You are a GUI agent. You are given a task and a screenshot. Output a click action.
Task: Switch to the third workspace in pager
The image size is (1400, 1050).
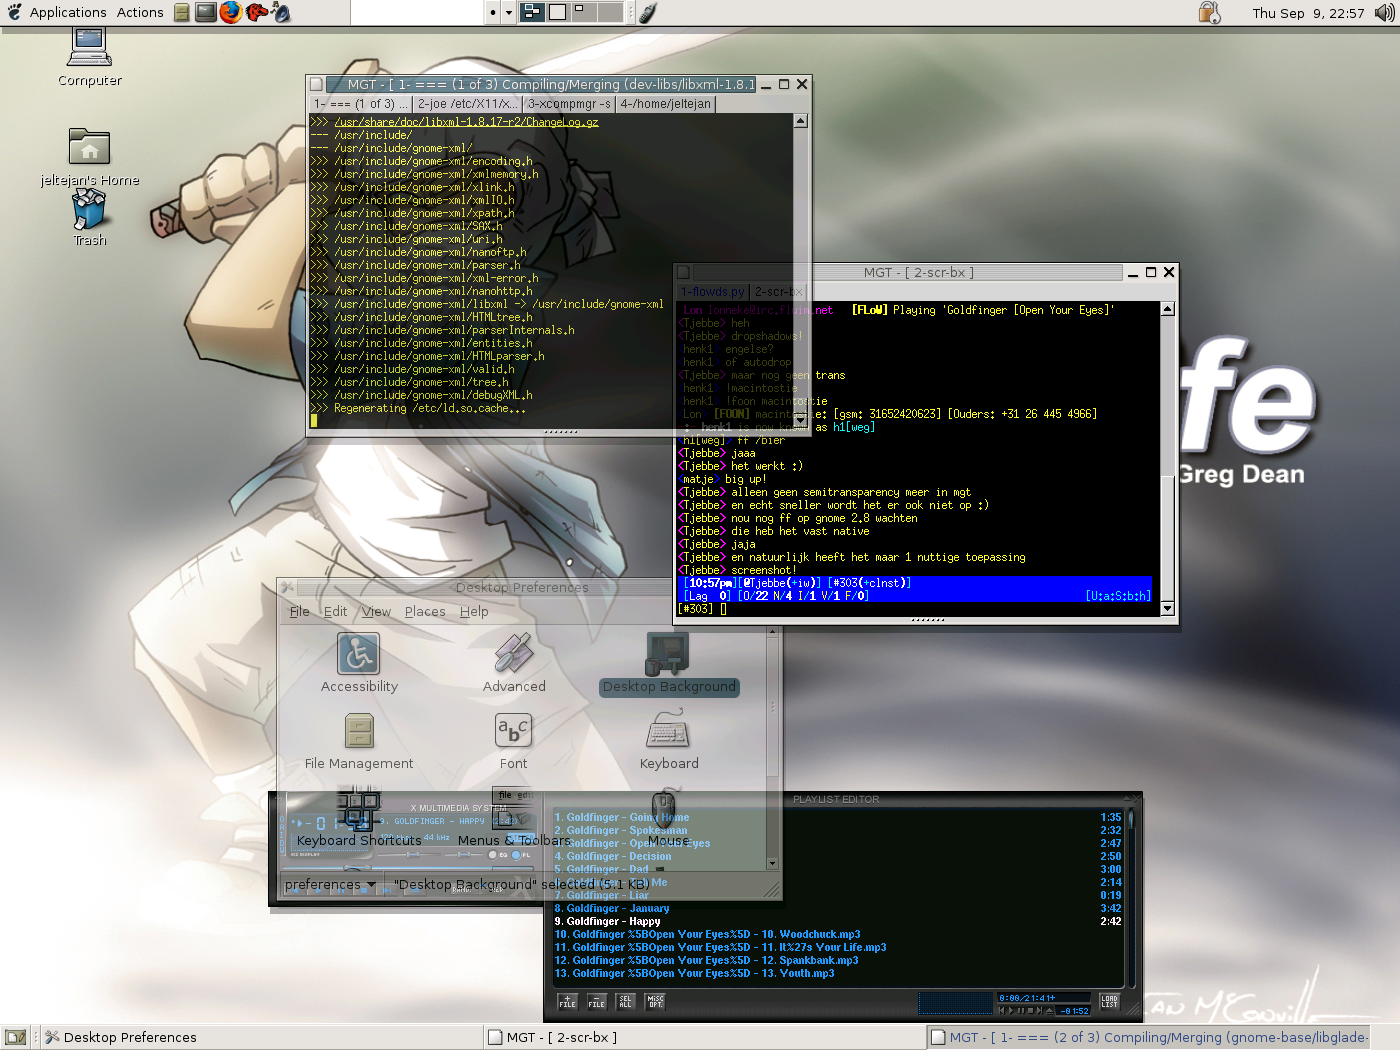point(584,12)
